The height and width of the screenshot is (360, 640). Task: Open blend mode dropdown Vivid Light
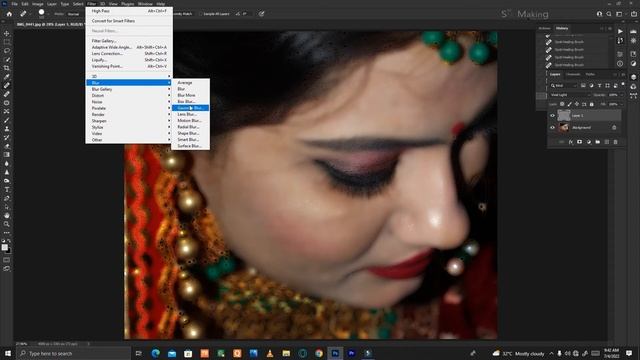click(569, 95)
